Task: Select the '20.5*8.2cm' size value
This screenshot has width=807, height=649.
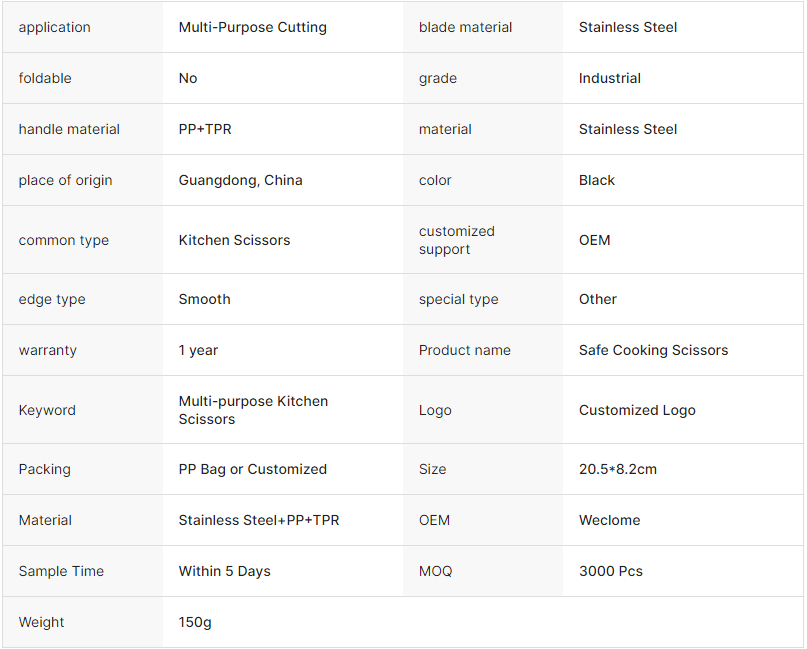Action: (617, 469)
